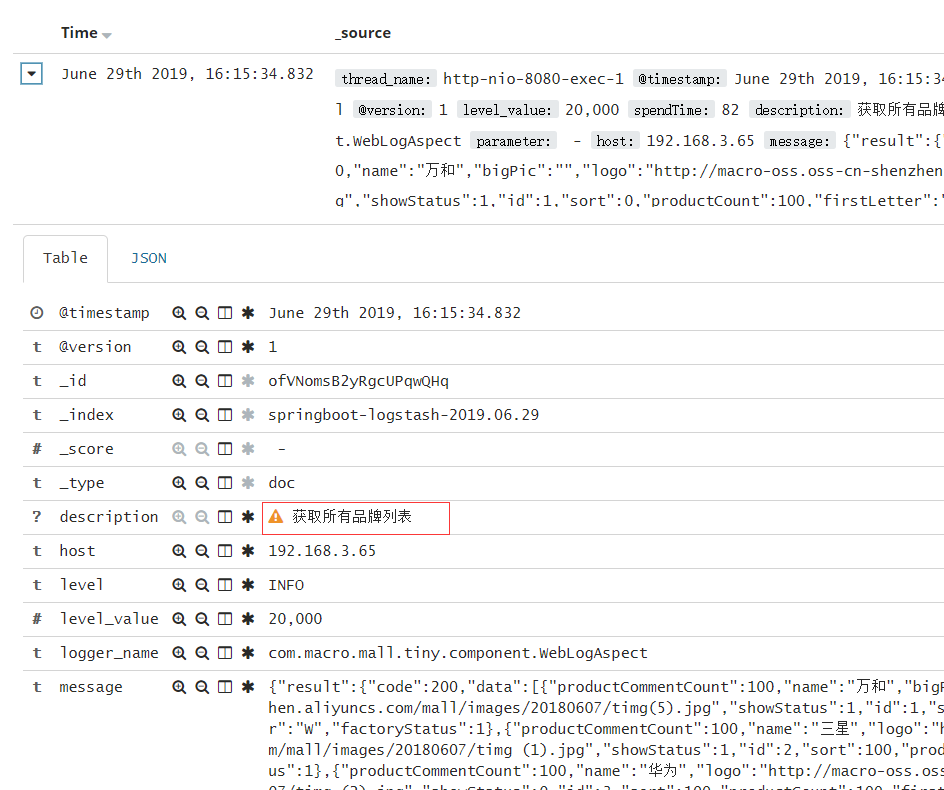The width and height of the screenshot is (944, 790).
Task: Toggle table column for the level field
Action: click(224, 584)
